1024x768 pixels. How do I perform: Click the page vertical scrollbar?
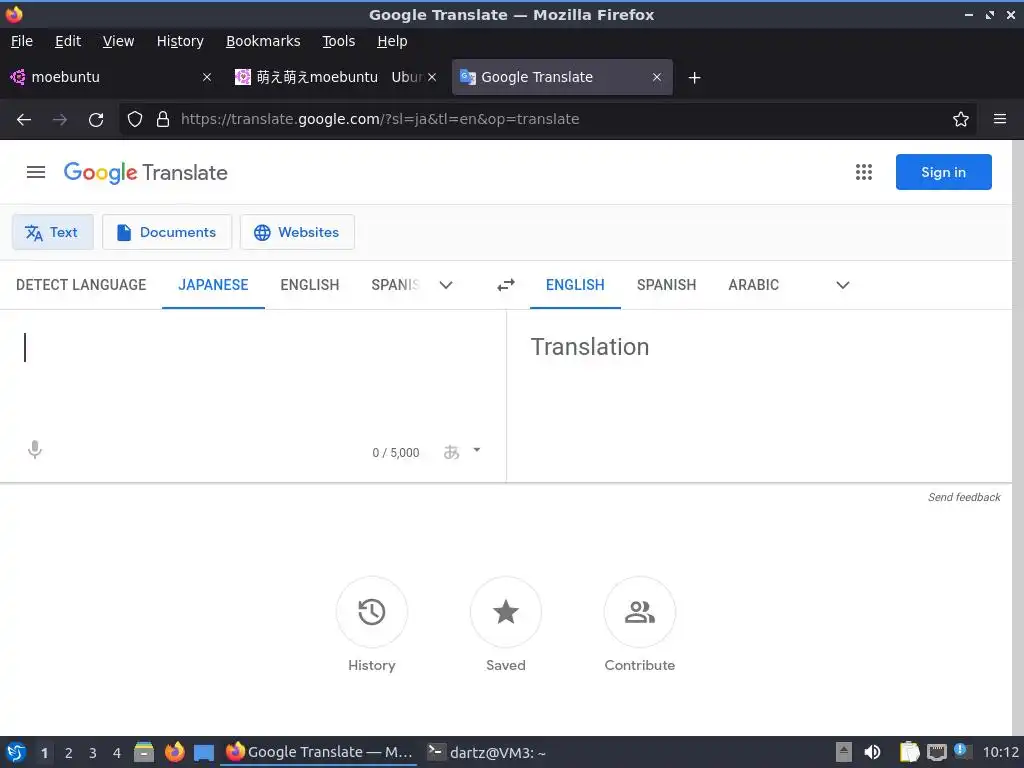(x=1018, y=438)
